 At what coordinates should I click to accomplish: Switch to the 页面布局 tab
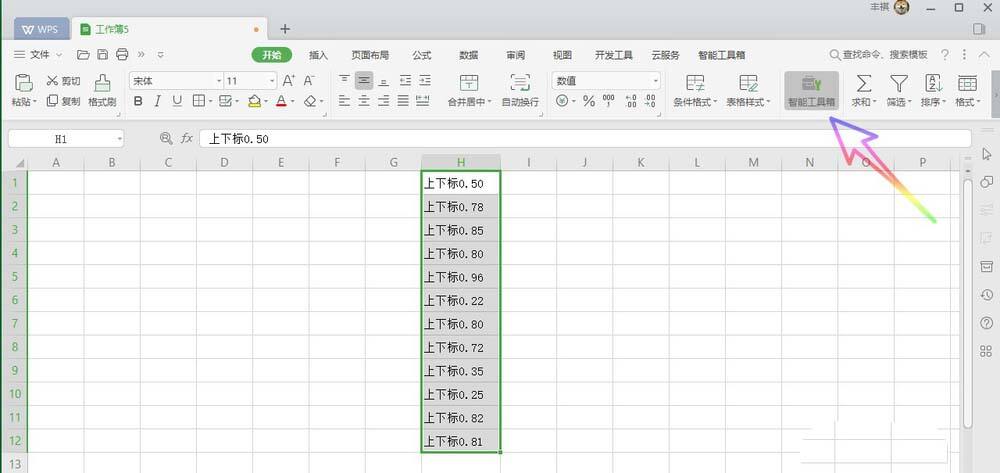[x=370, y=55]
